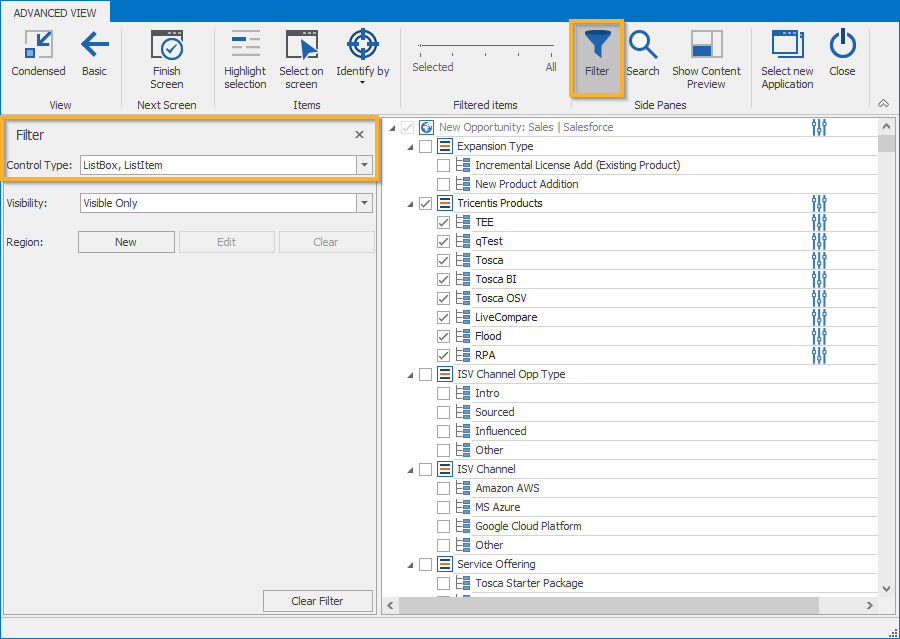Screen dimensions: 900x639
Task: Activate Select on screen tool
Action: (x=301, y=59)
